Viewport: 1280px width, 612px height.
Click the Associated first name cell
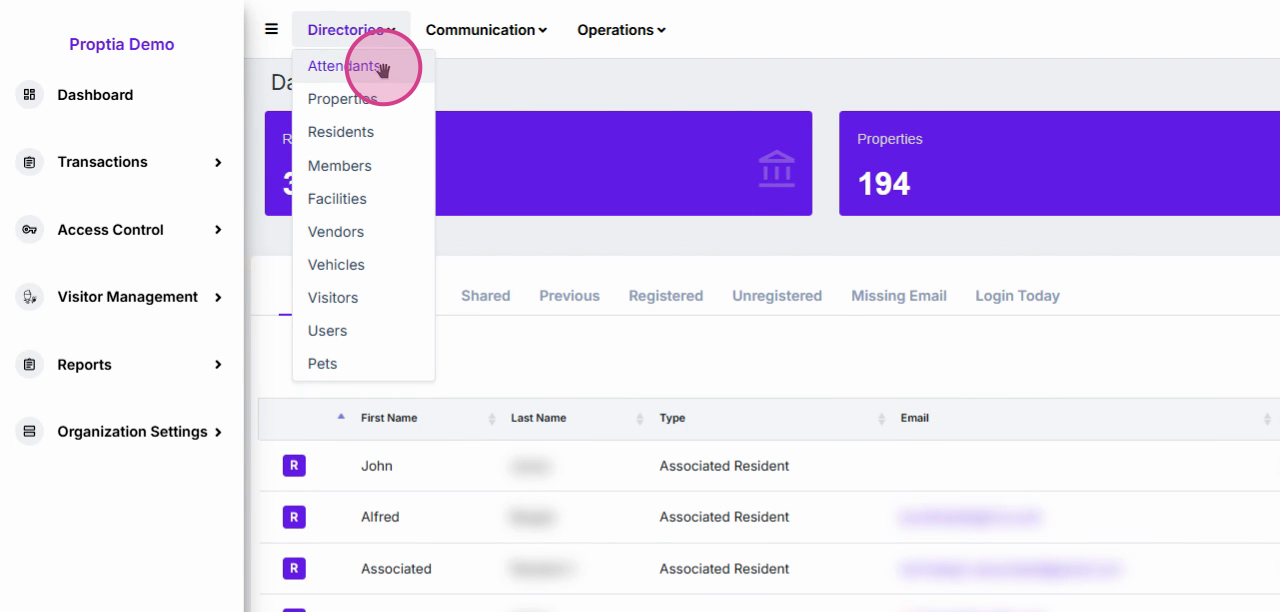pyautogui.click(x=396, y=569)
